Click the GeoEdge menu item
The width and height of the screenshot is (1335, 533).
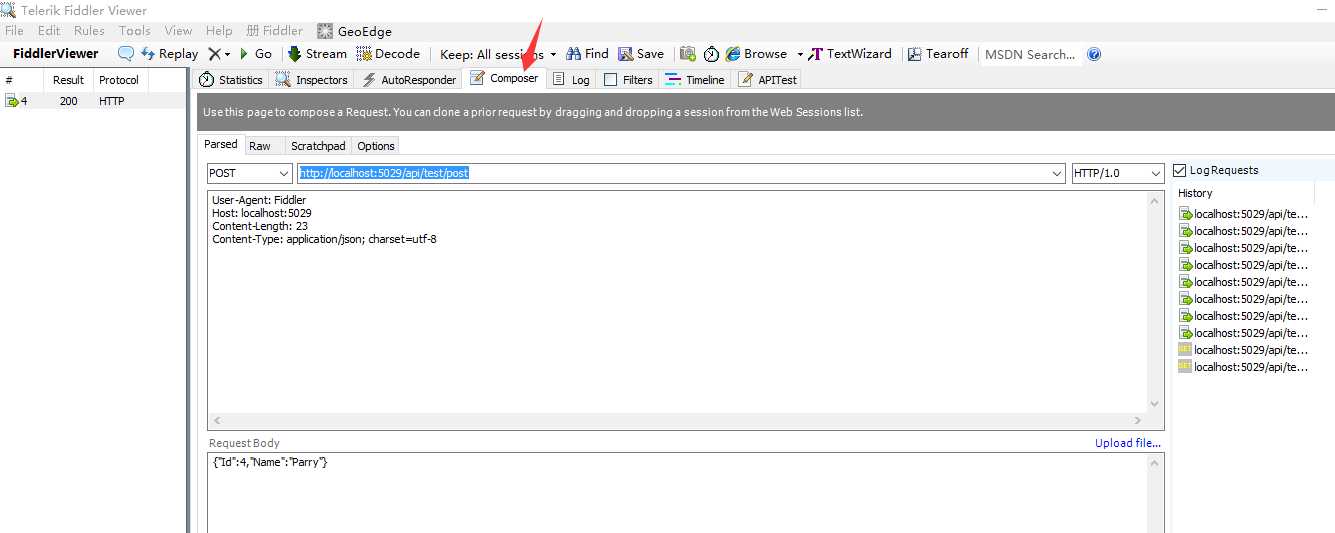pos(355,31)
